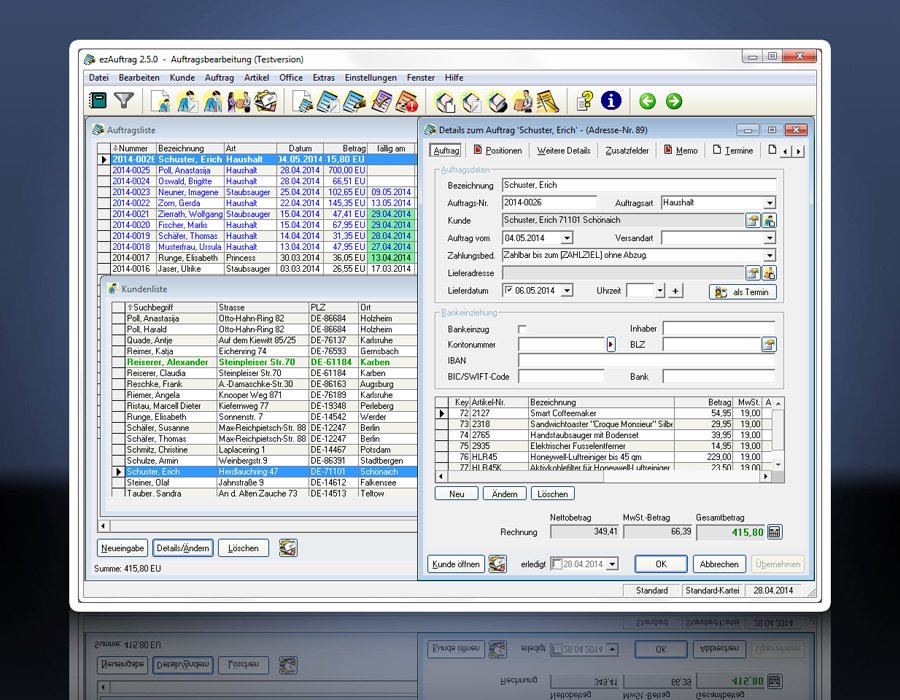900x700 pixels.
Task: Enable the Bankeinzug checkbox
Action: point(522,329)
